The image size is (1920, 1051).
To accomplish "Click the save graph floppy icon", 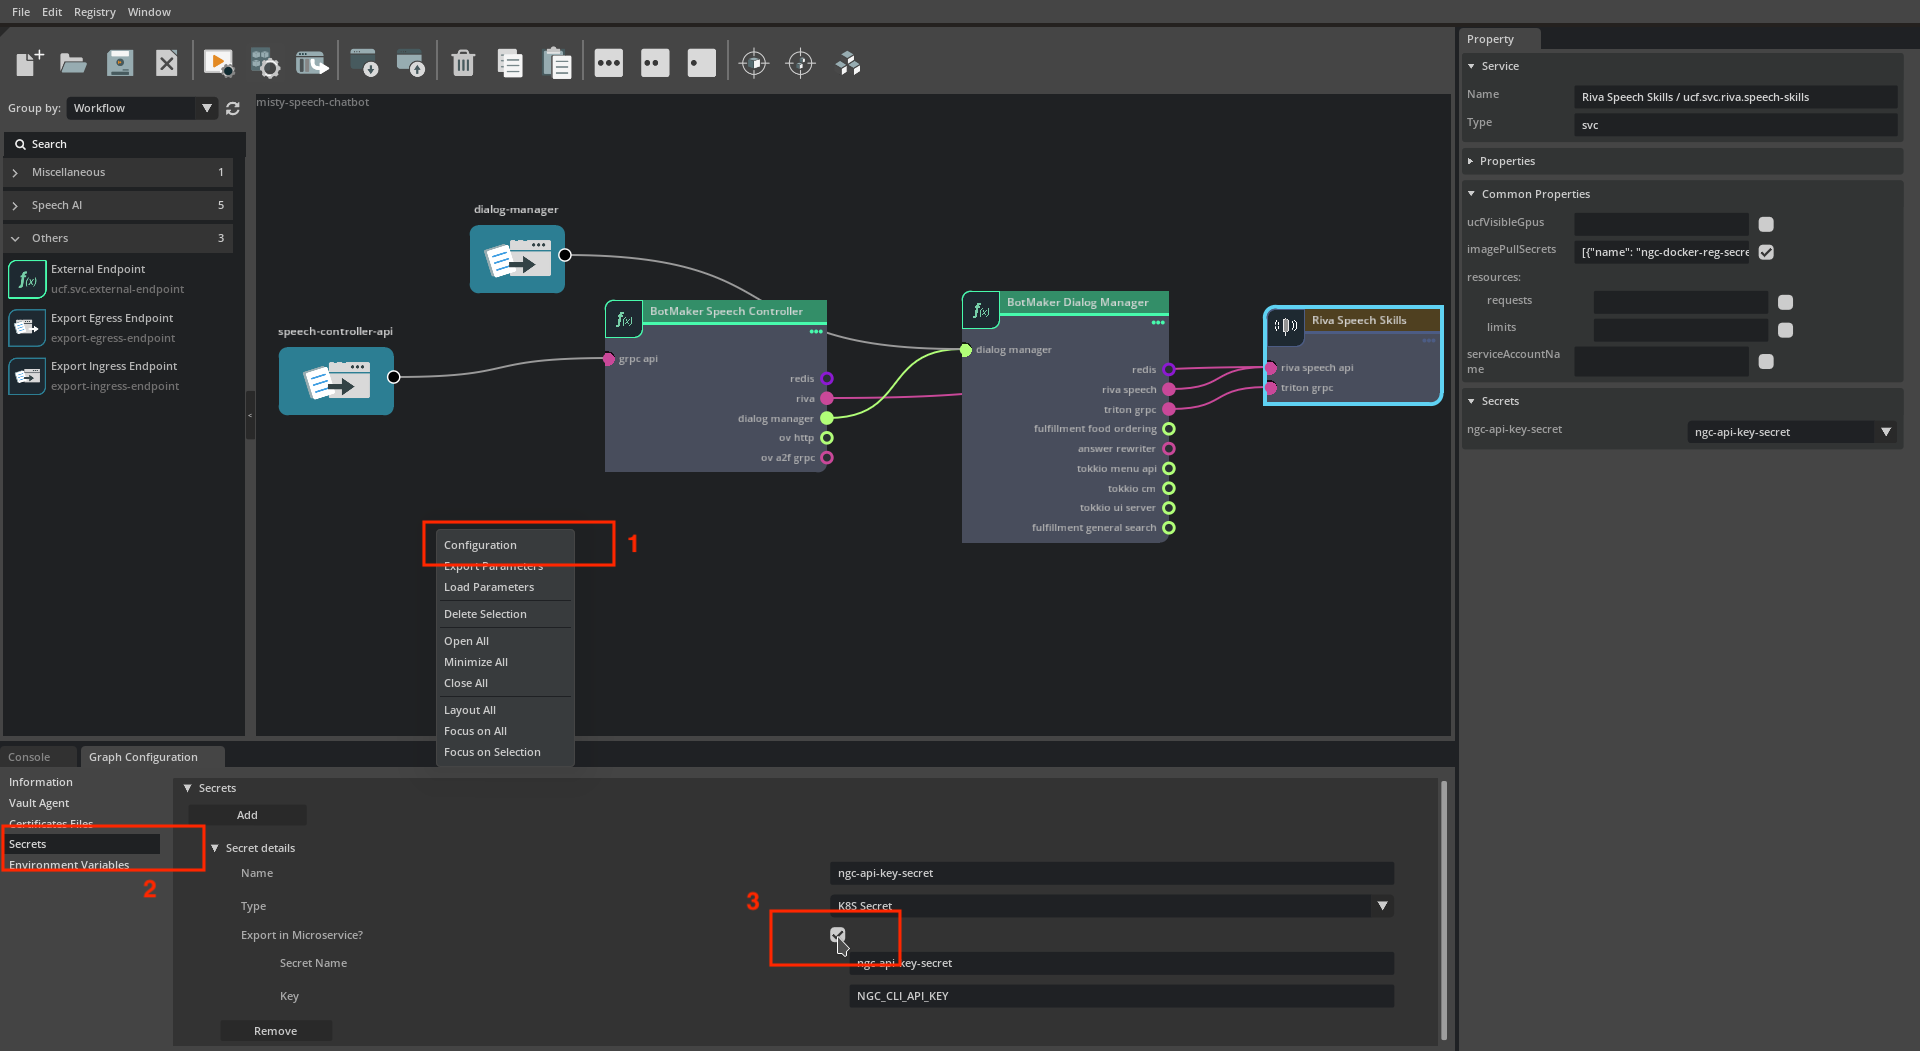I will tap(120, 64).
